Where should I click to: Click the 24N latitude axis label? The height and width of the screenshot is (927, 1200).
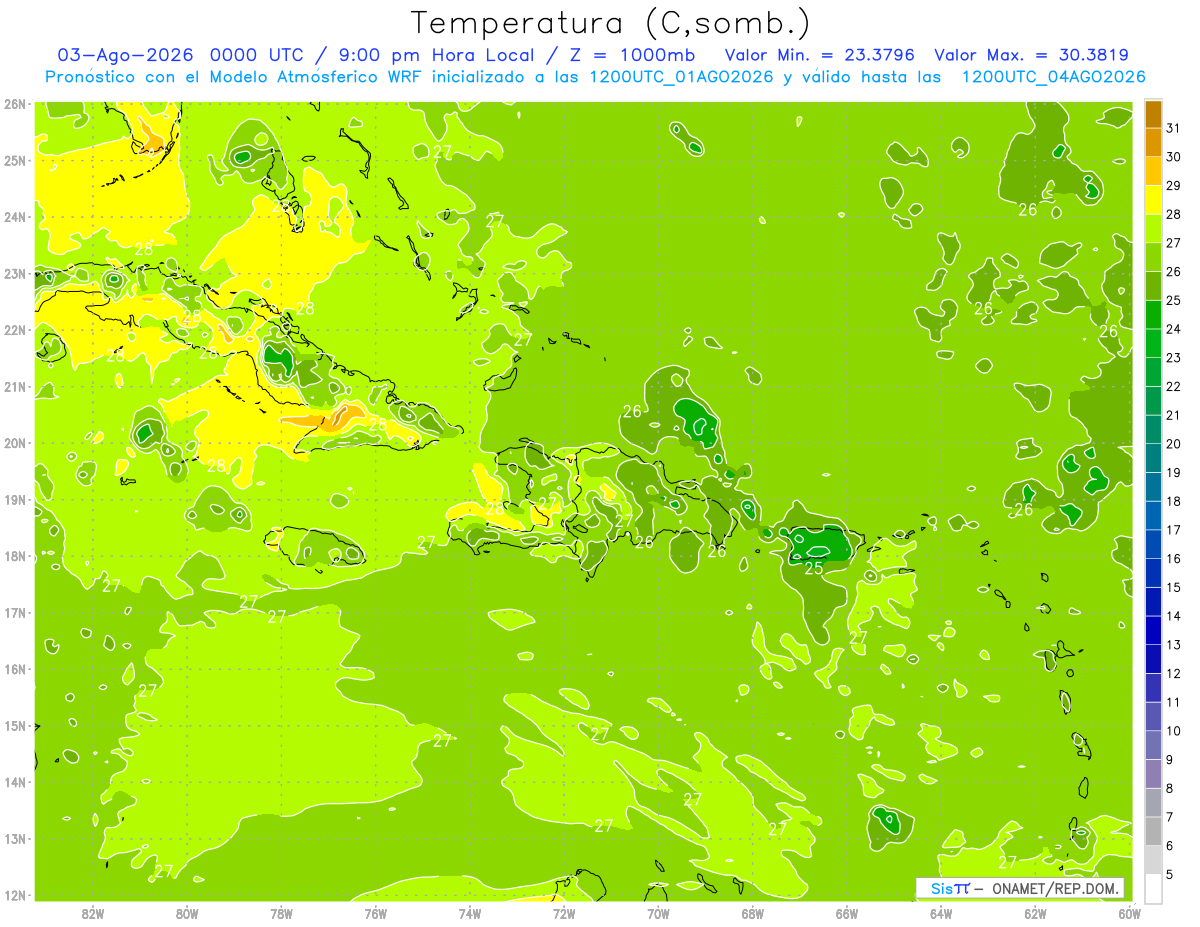[x=14, y=217]
